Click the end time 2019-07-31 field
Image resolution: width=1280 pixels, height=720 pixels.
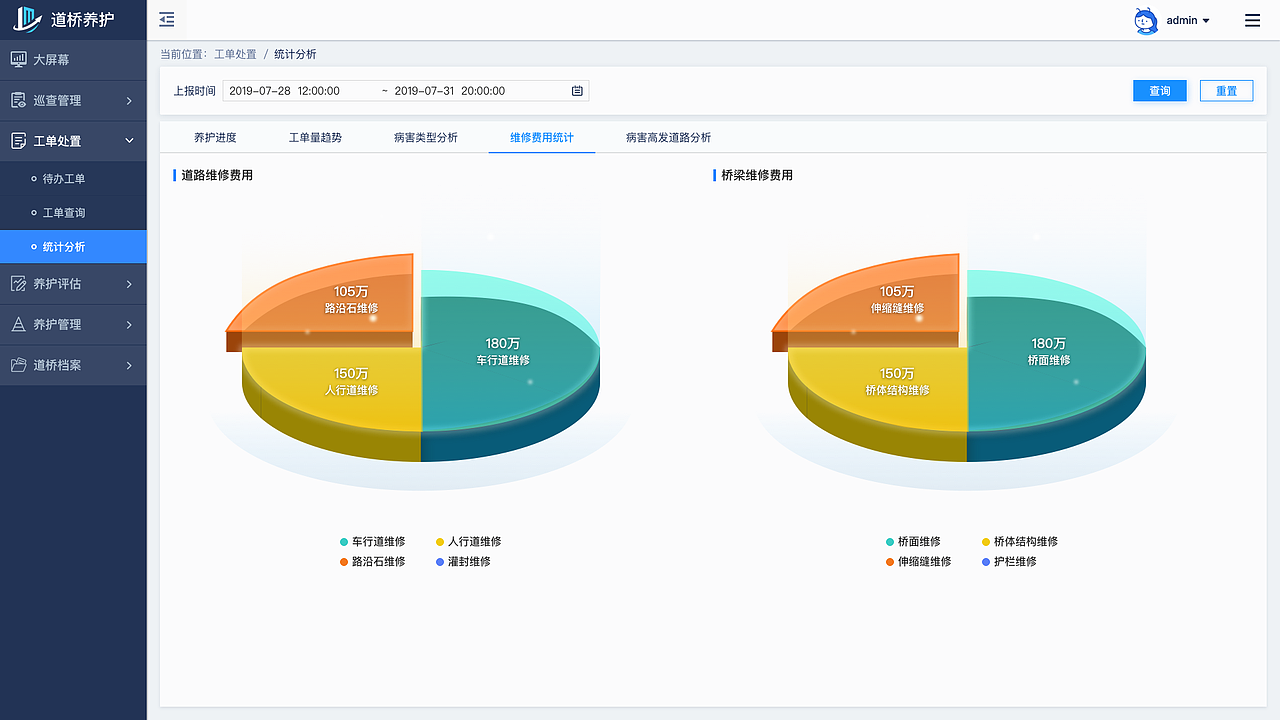pos(450,91)
